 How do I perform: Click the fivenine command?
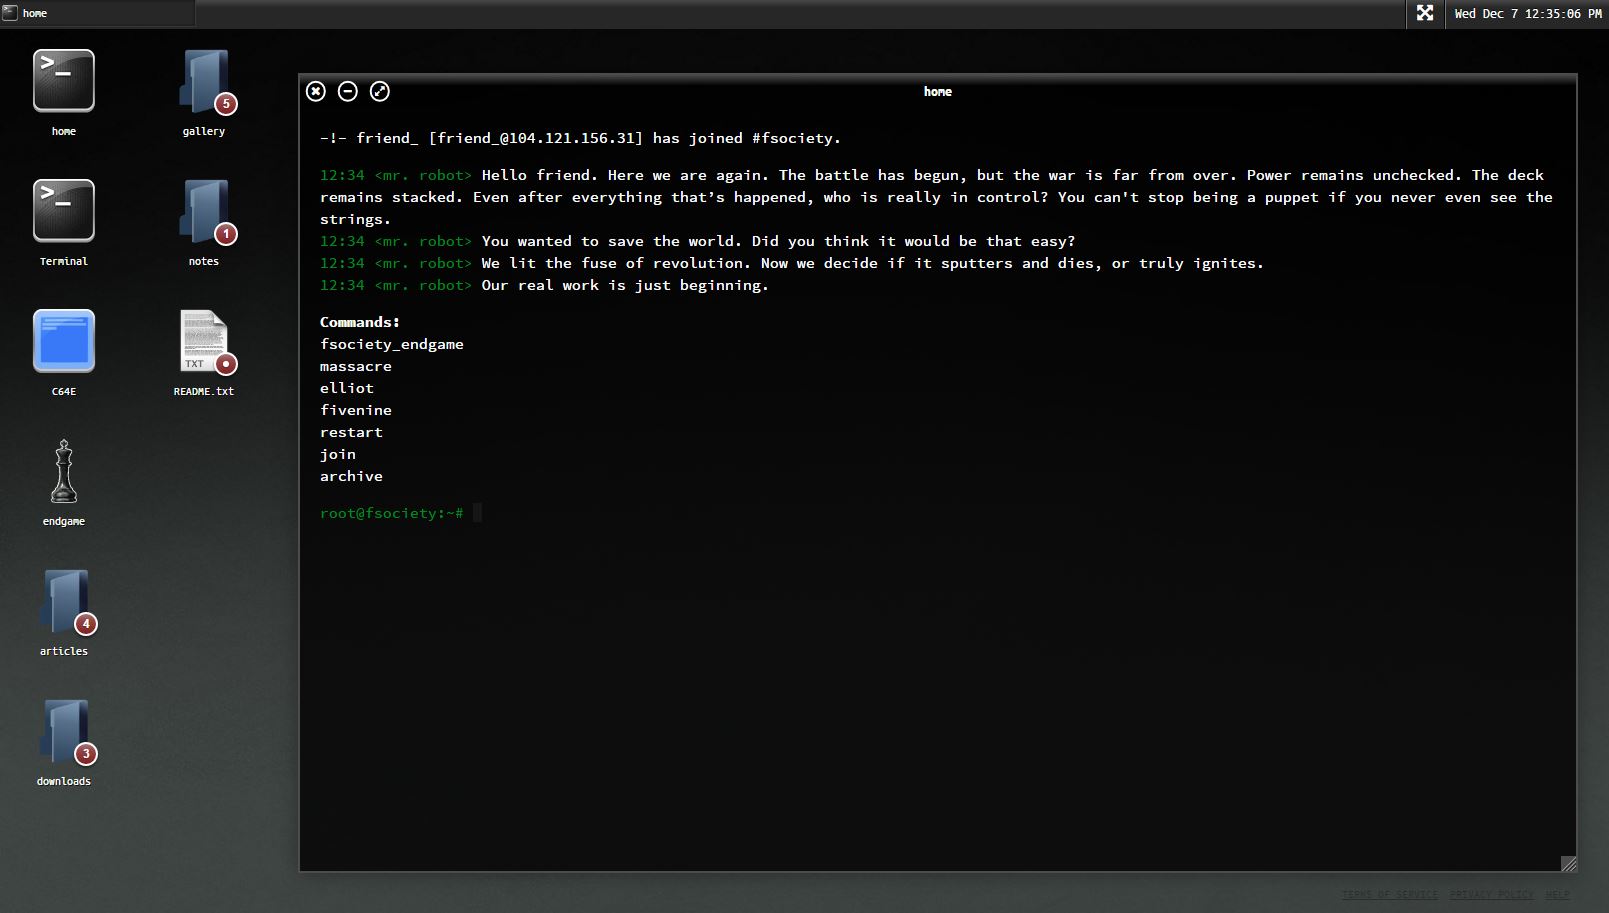tap(356, 410)
